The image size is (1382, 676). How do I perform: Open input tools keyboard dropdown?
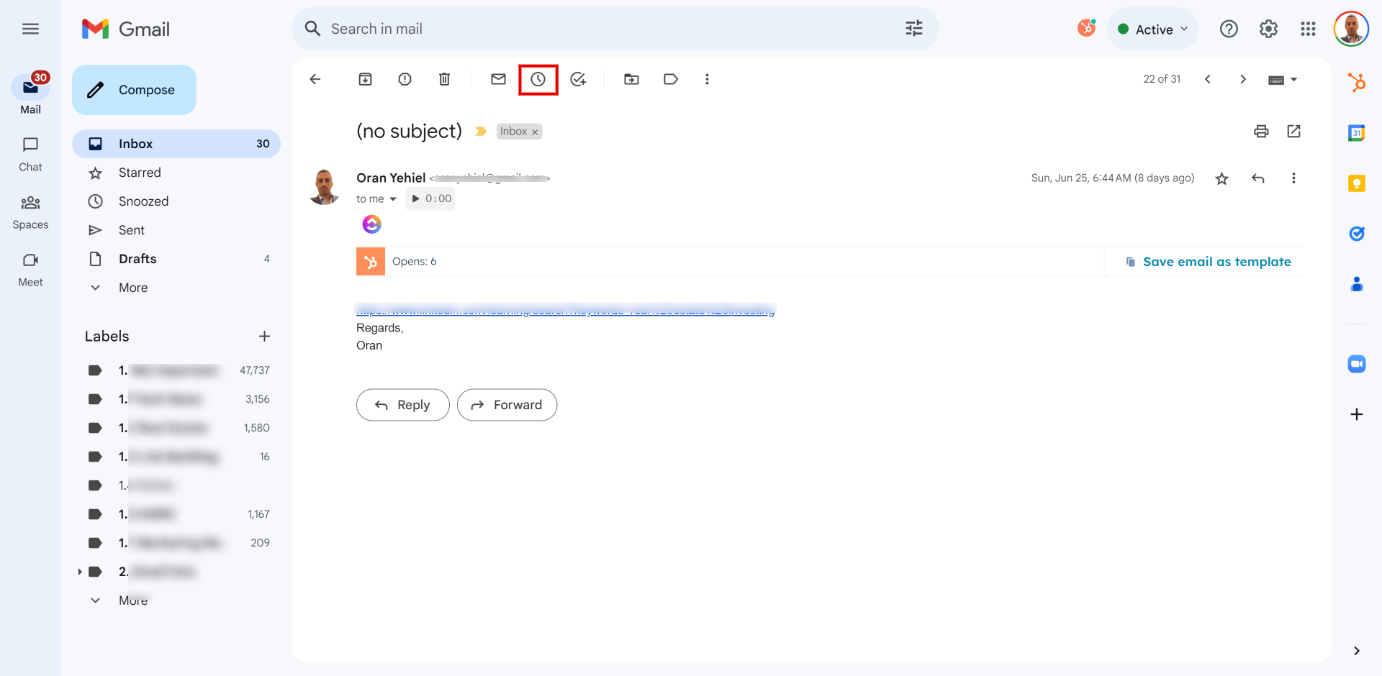[x=1283, y=79]
